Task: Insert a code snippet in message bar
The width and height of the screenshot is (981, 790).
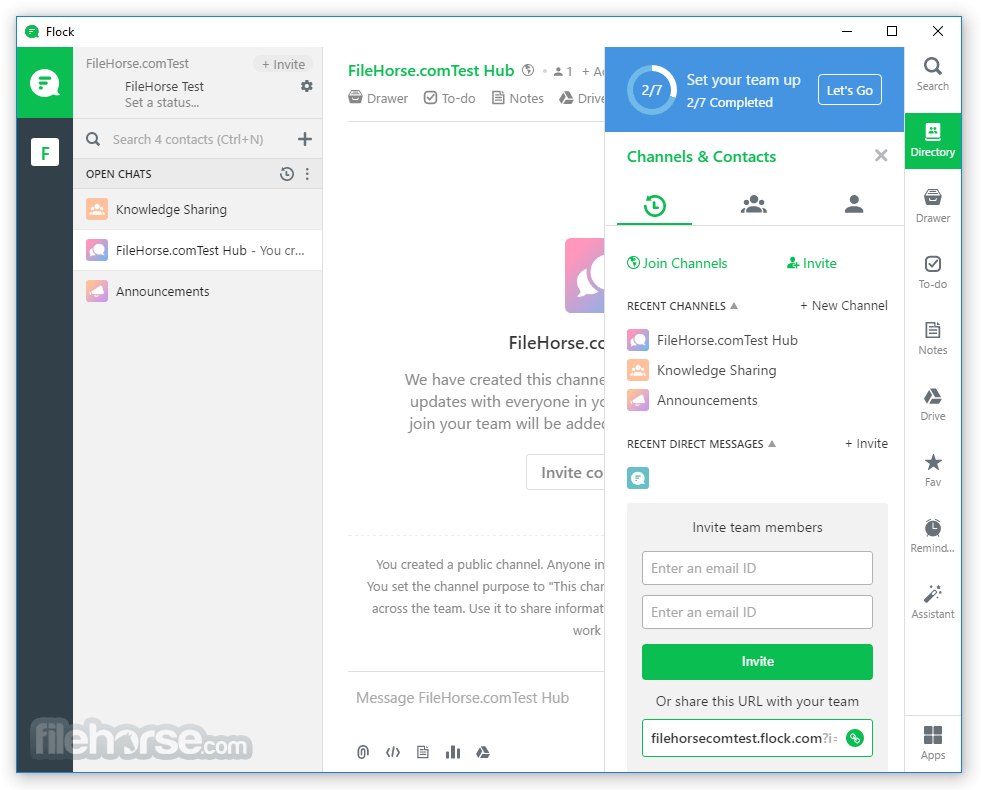Action: click(x=393, y=752)
